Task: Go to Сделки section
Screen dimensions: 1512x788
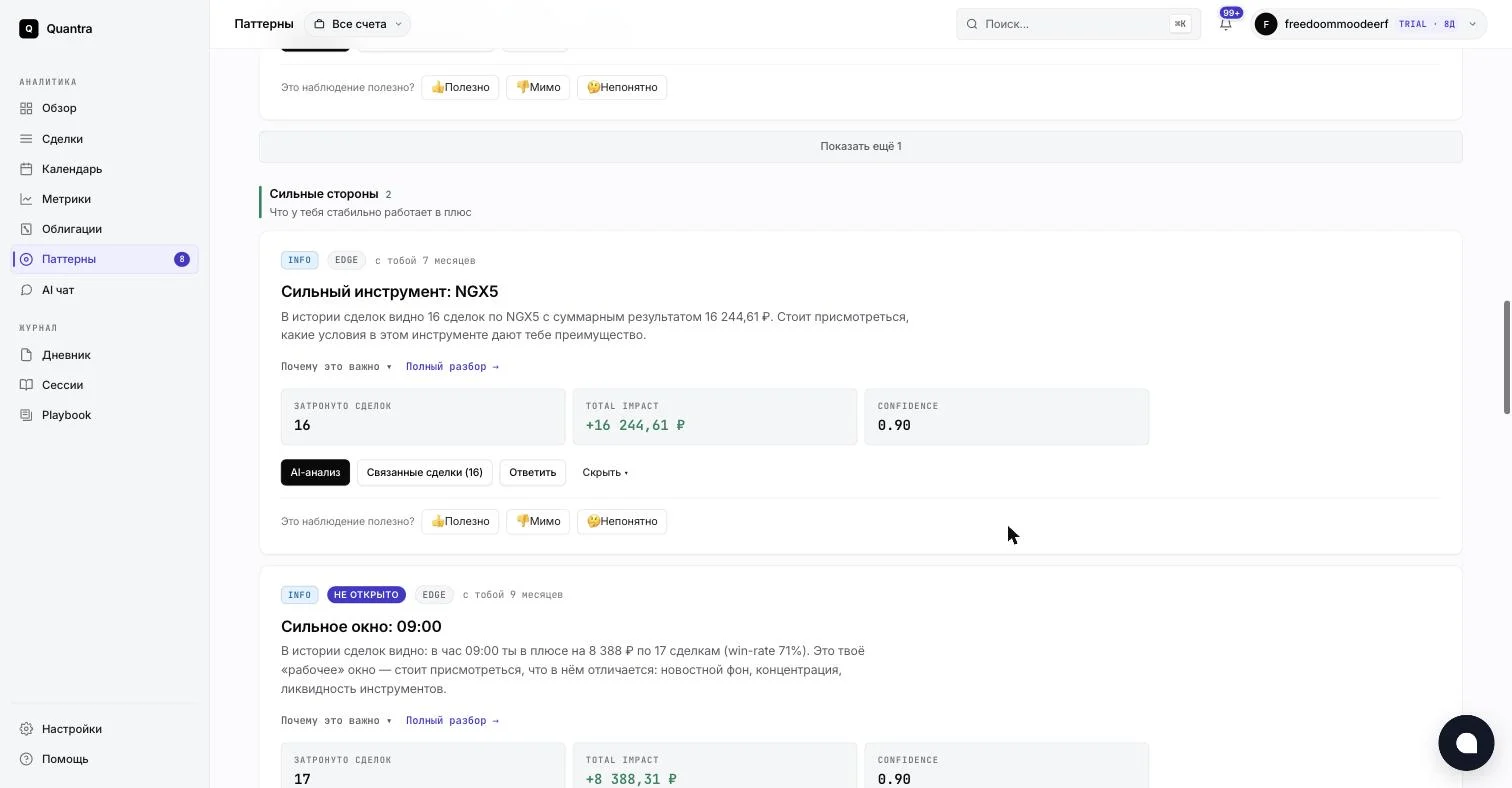Action: pos(105,139)
